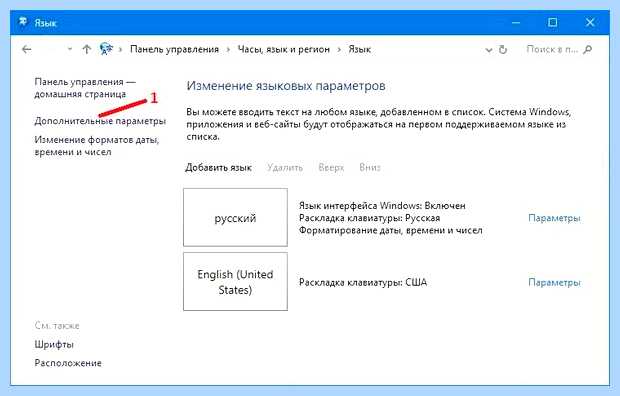The image size is (620, 396).
Task: Open Дополнительные параметры link
Action: tap(100, 121)
